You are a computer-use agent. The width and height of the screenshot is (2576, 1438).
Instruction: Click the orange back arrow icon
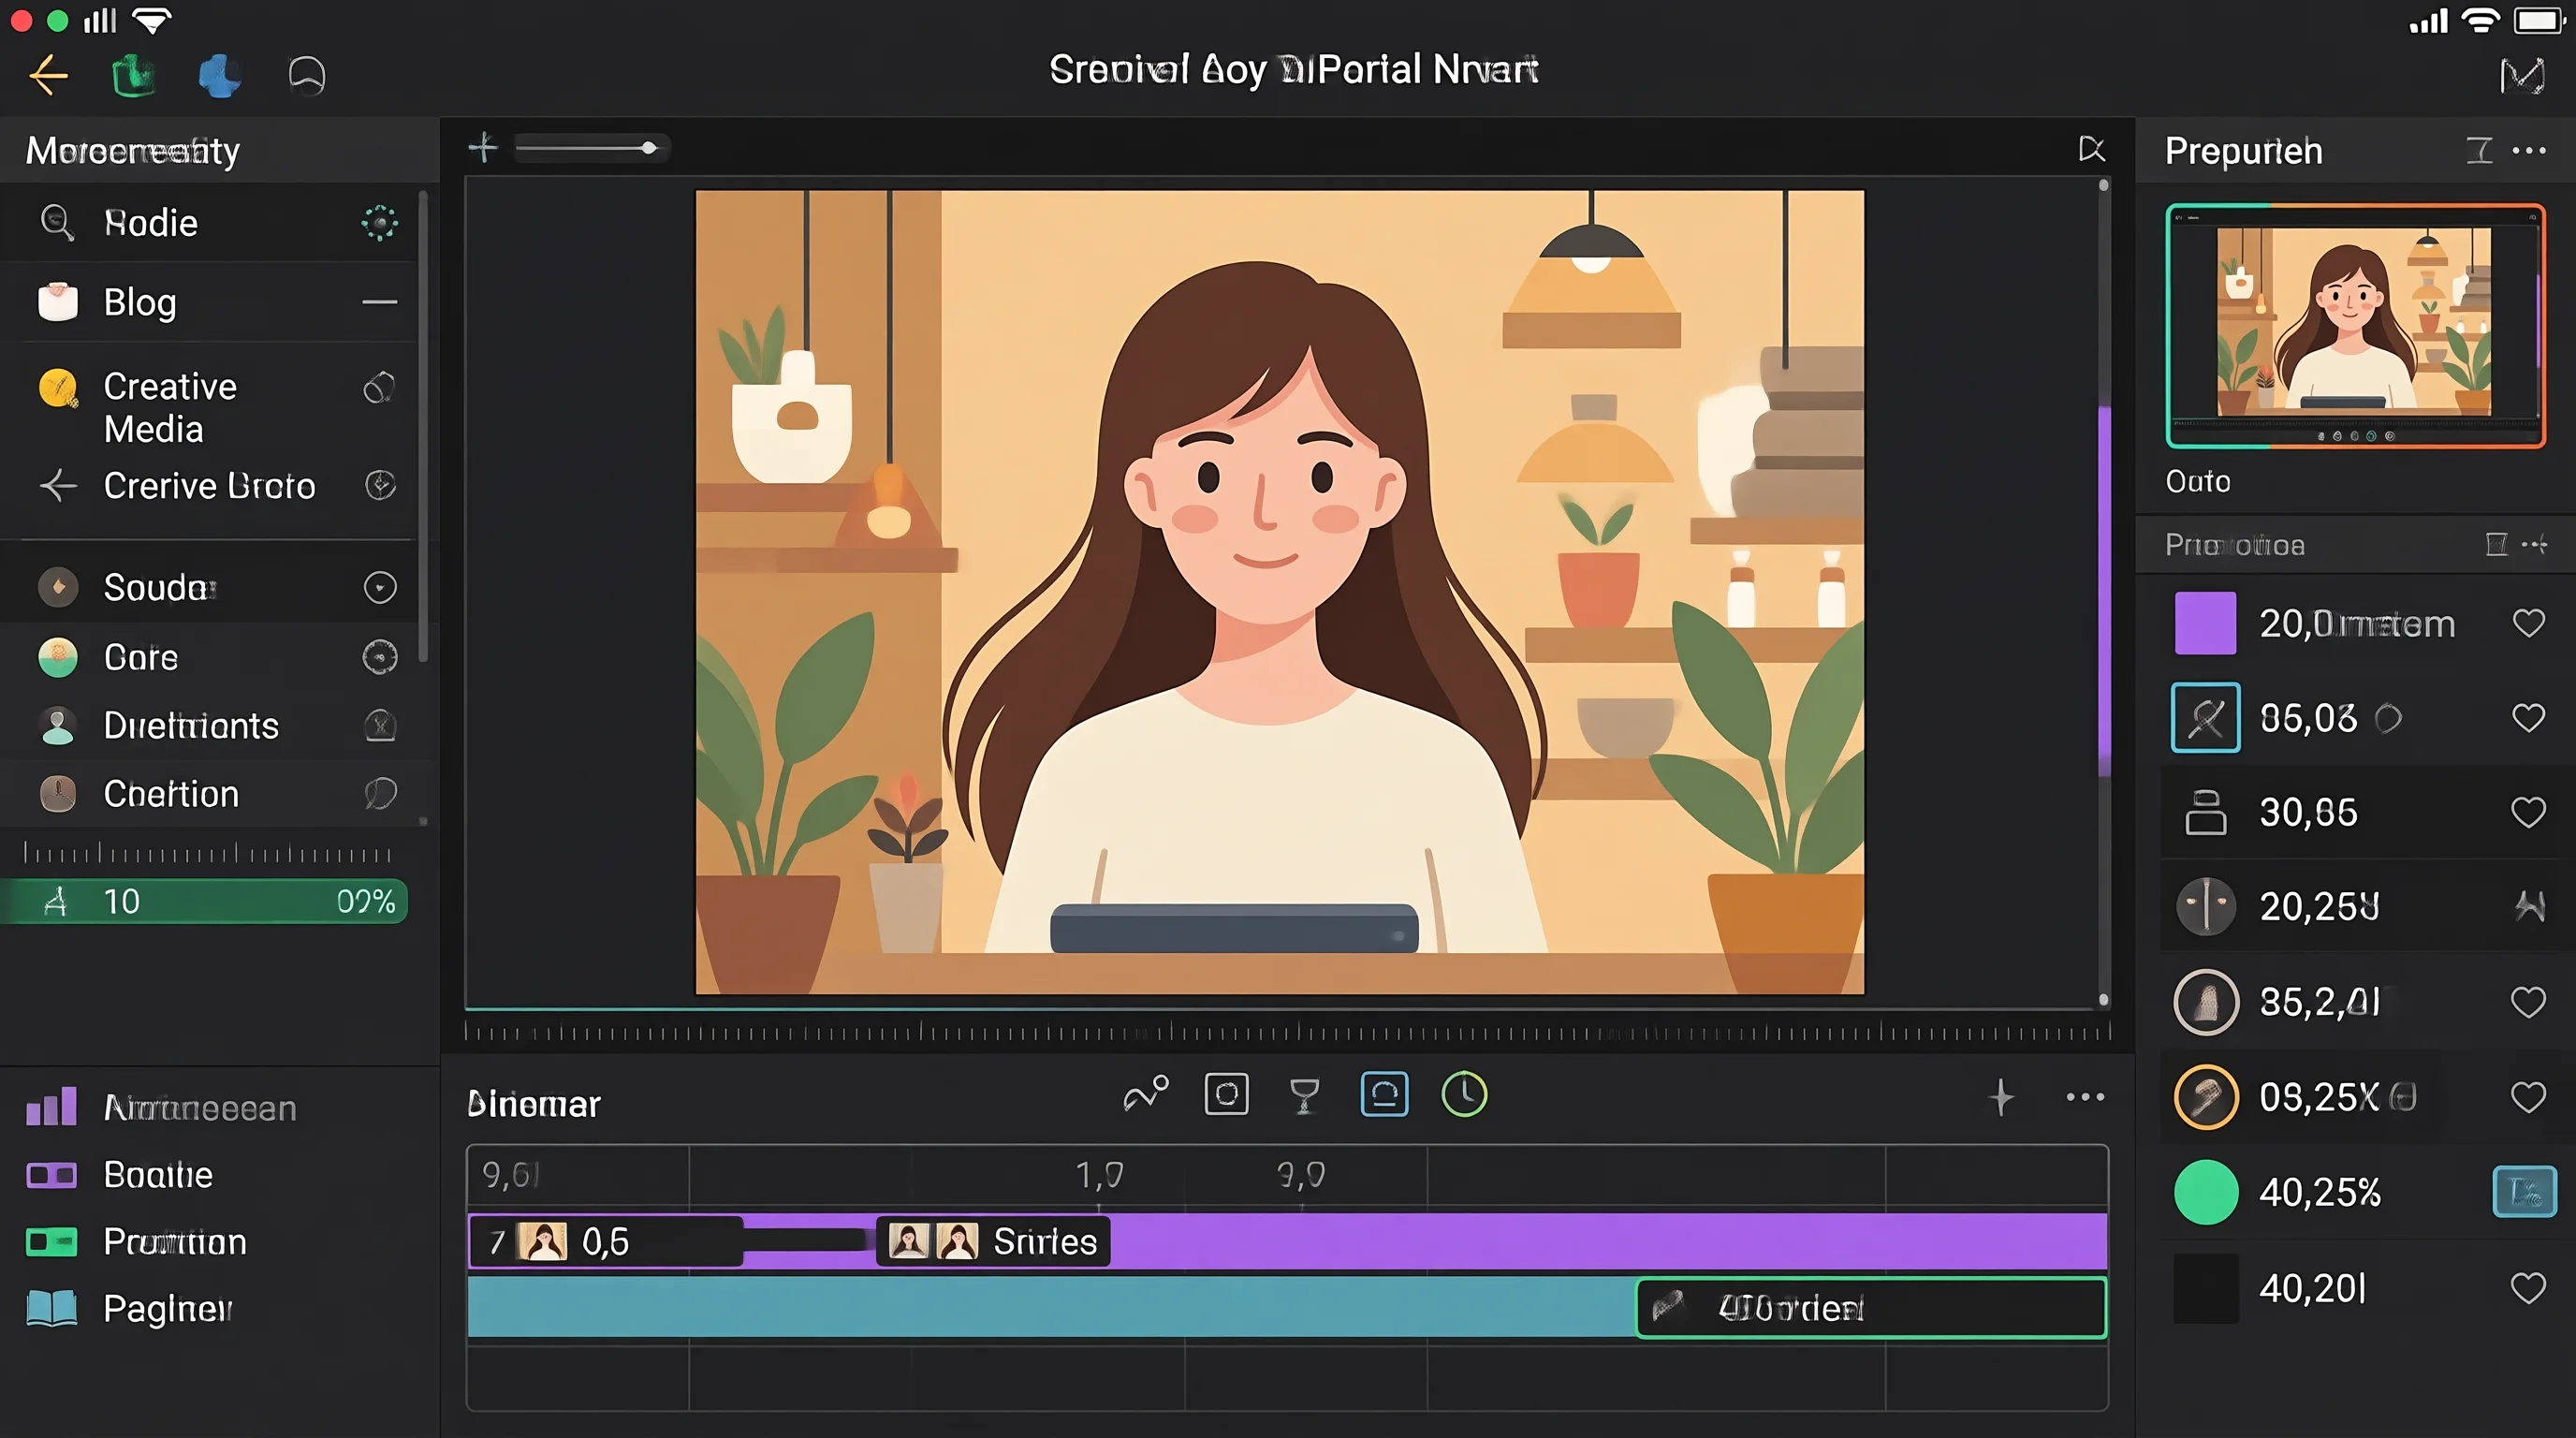click(x=48, y=75)
